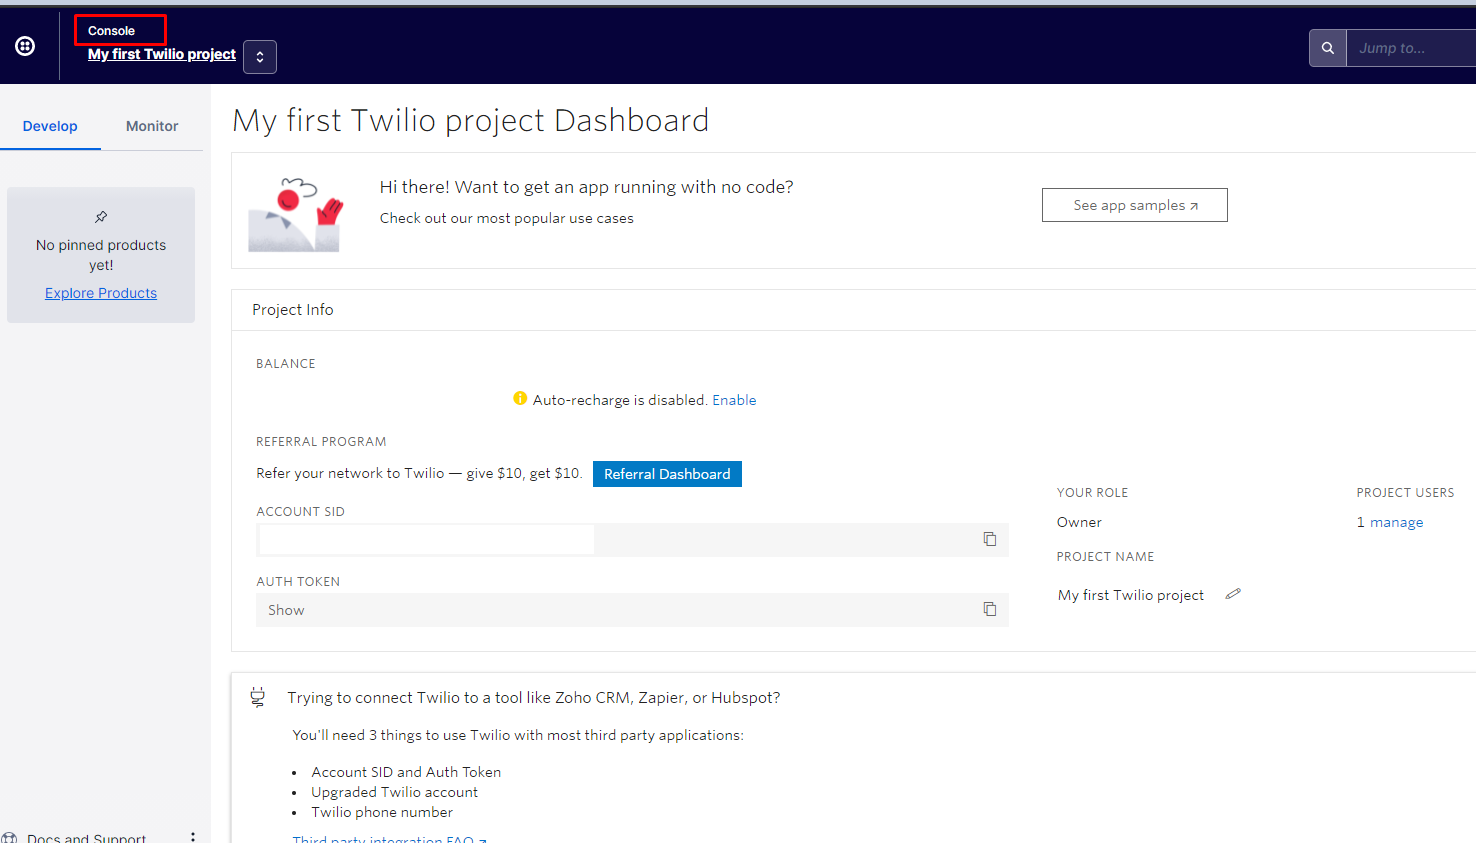
Task: Focus the Jump to search field
Action: (1411, 48)
